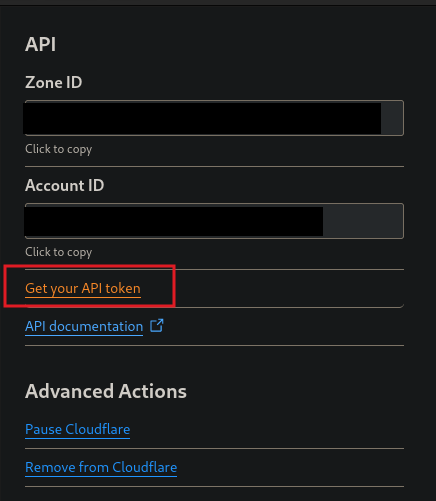Select the Account ID label text
The height and width of the screenshot is (501, 436).
pos(64,185)
